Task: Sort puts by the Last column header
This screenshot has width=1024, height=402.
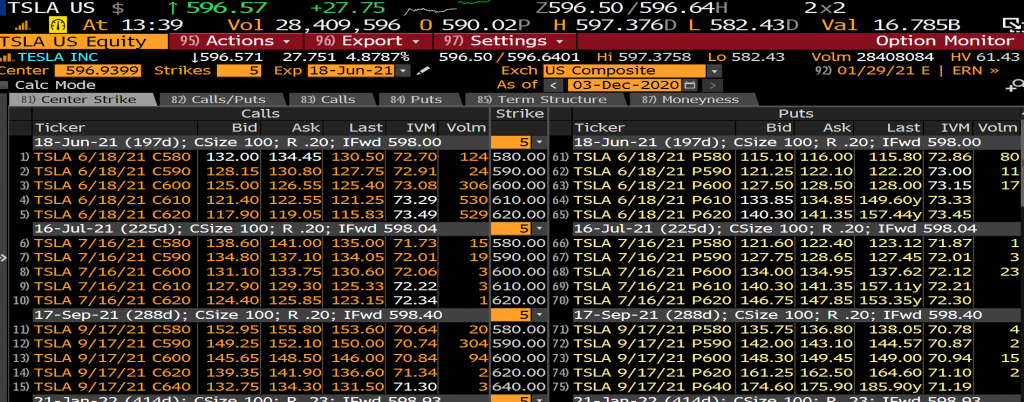Action: click(x=904, y=128)
